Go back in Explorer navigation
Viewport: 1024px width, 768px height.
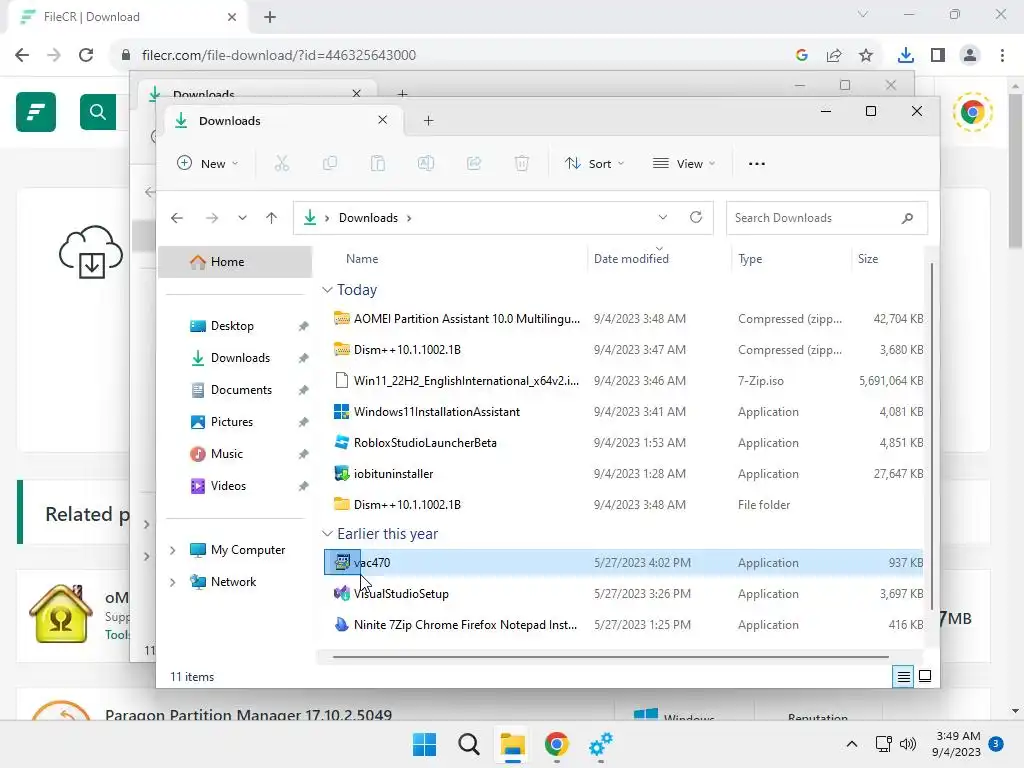click(177, 218)
